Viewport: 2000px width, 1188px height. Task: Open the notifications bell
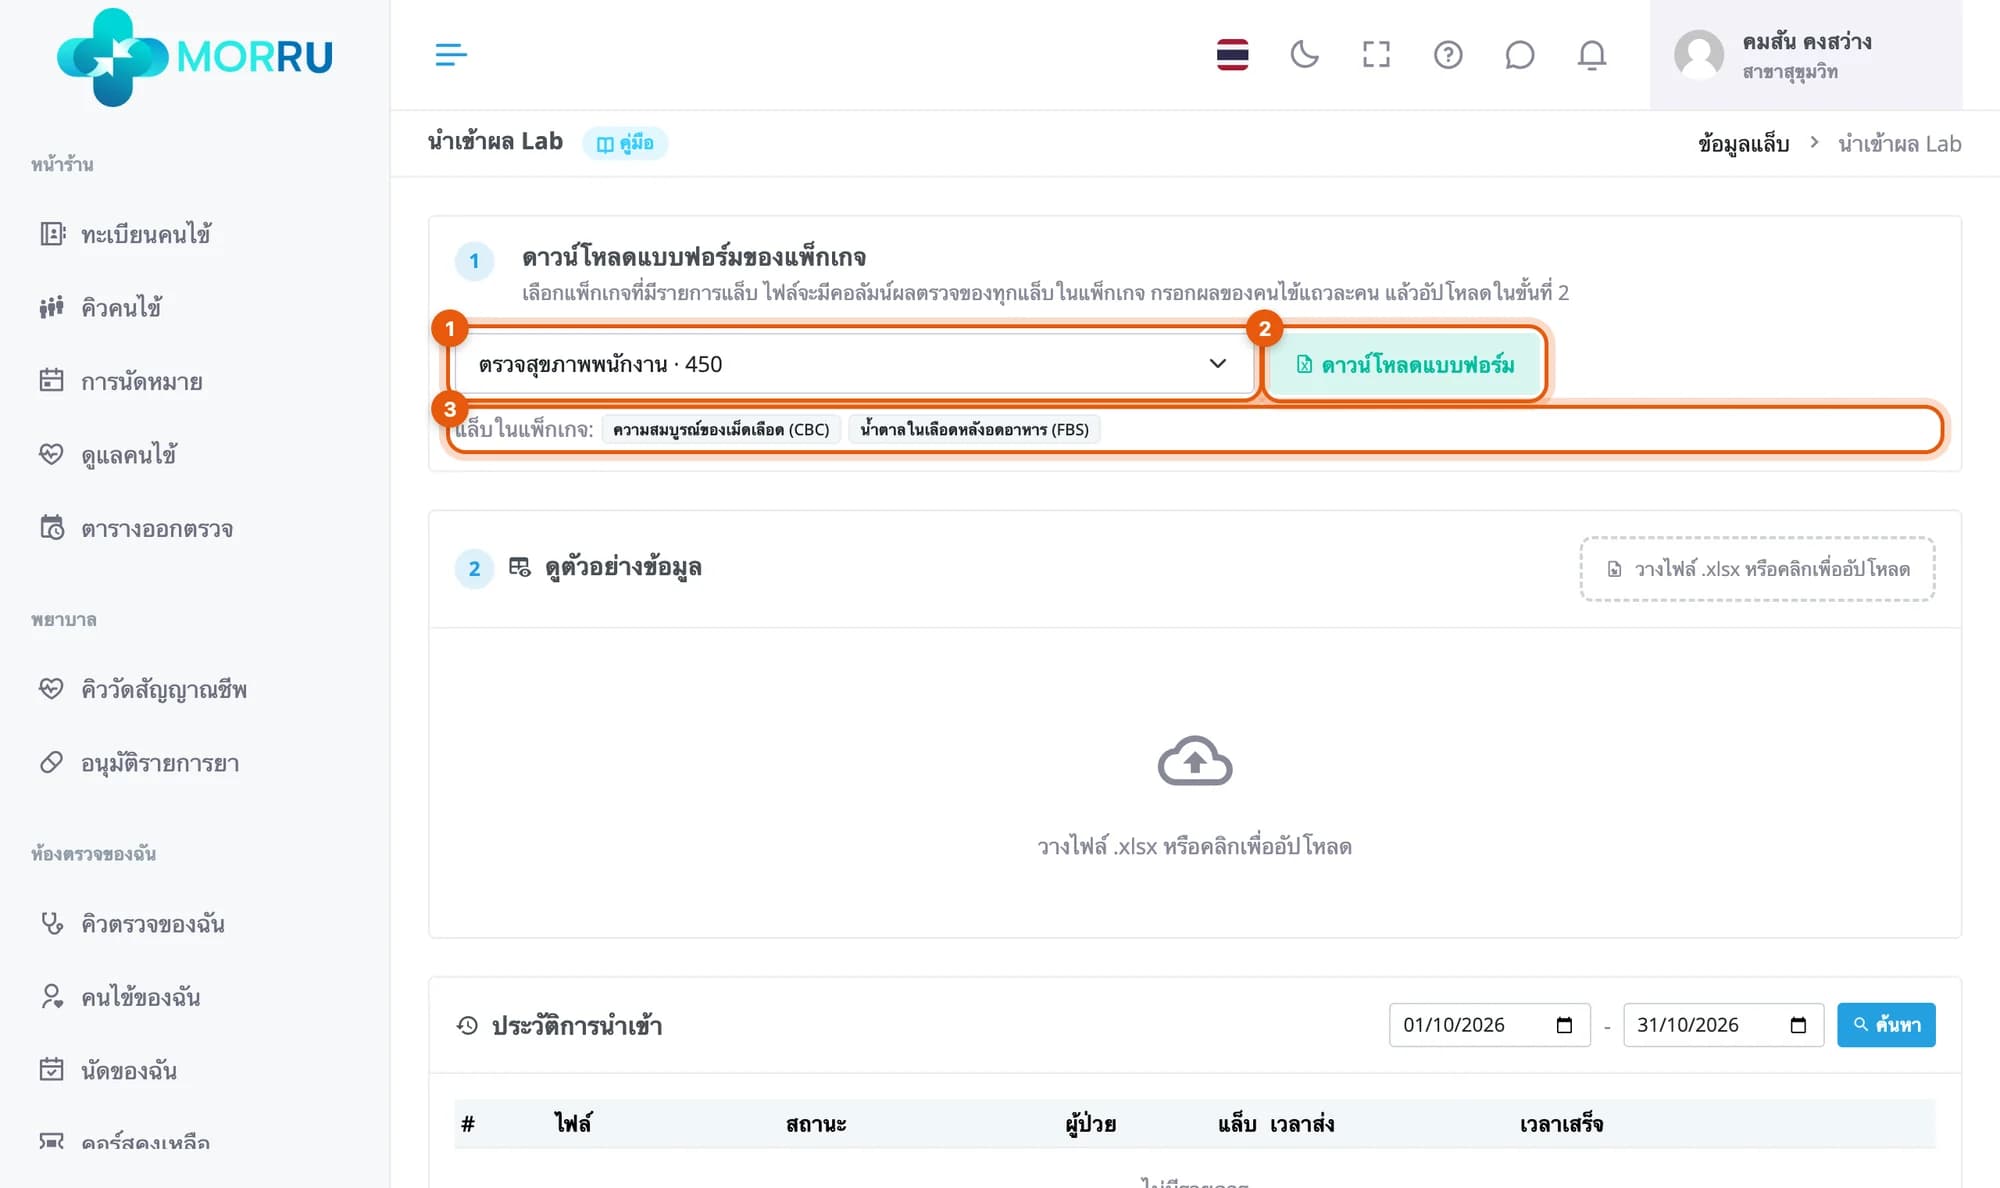click(1592, 55)
